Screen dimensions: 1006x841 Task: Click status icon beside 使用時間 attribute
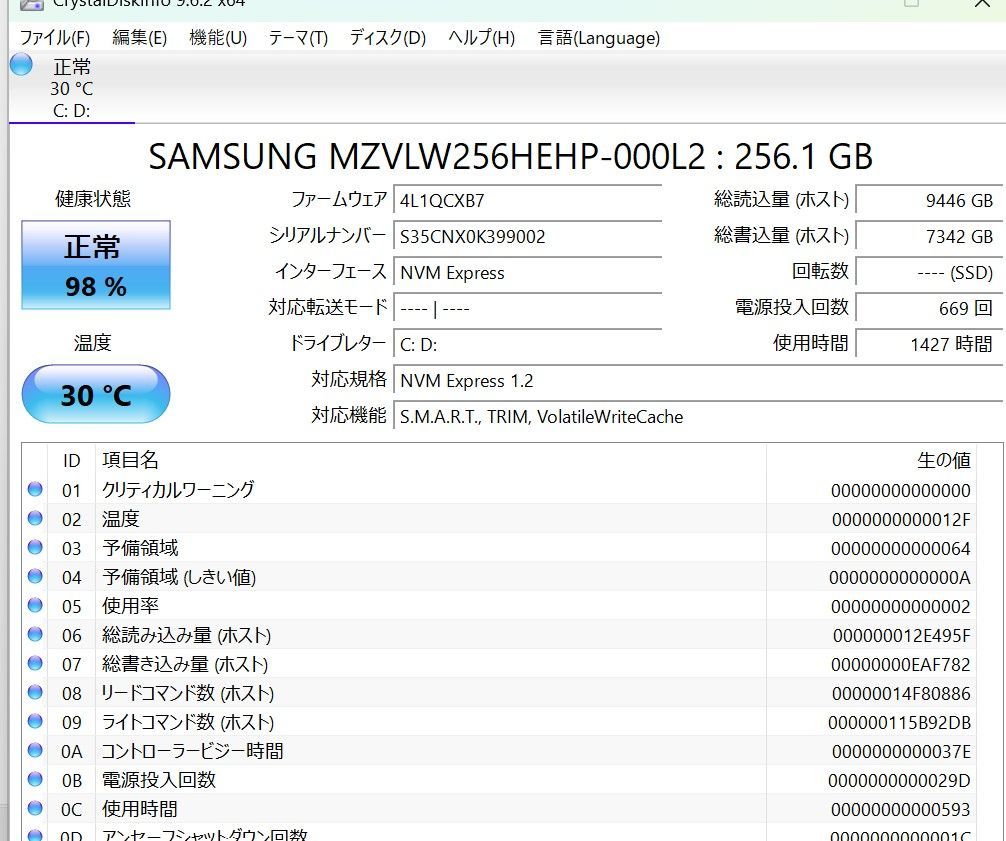(35, 808)
